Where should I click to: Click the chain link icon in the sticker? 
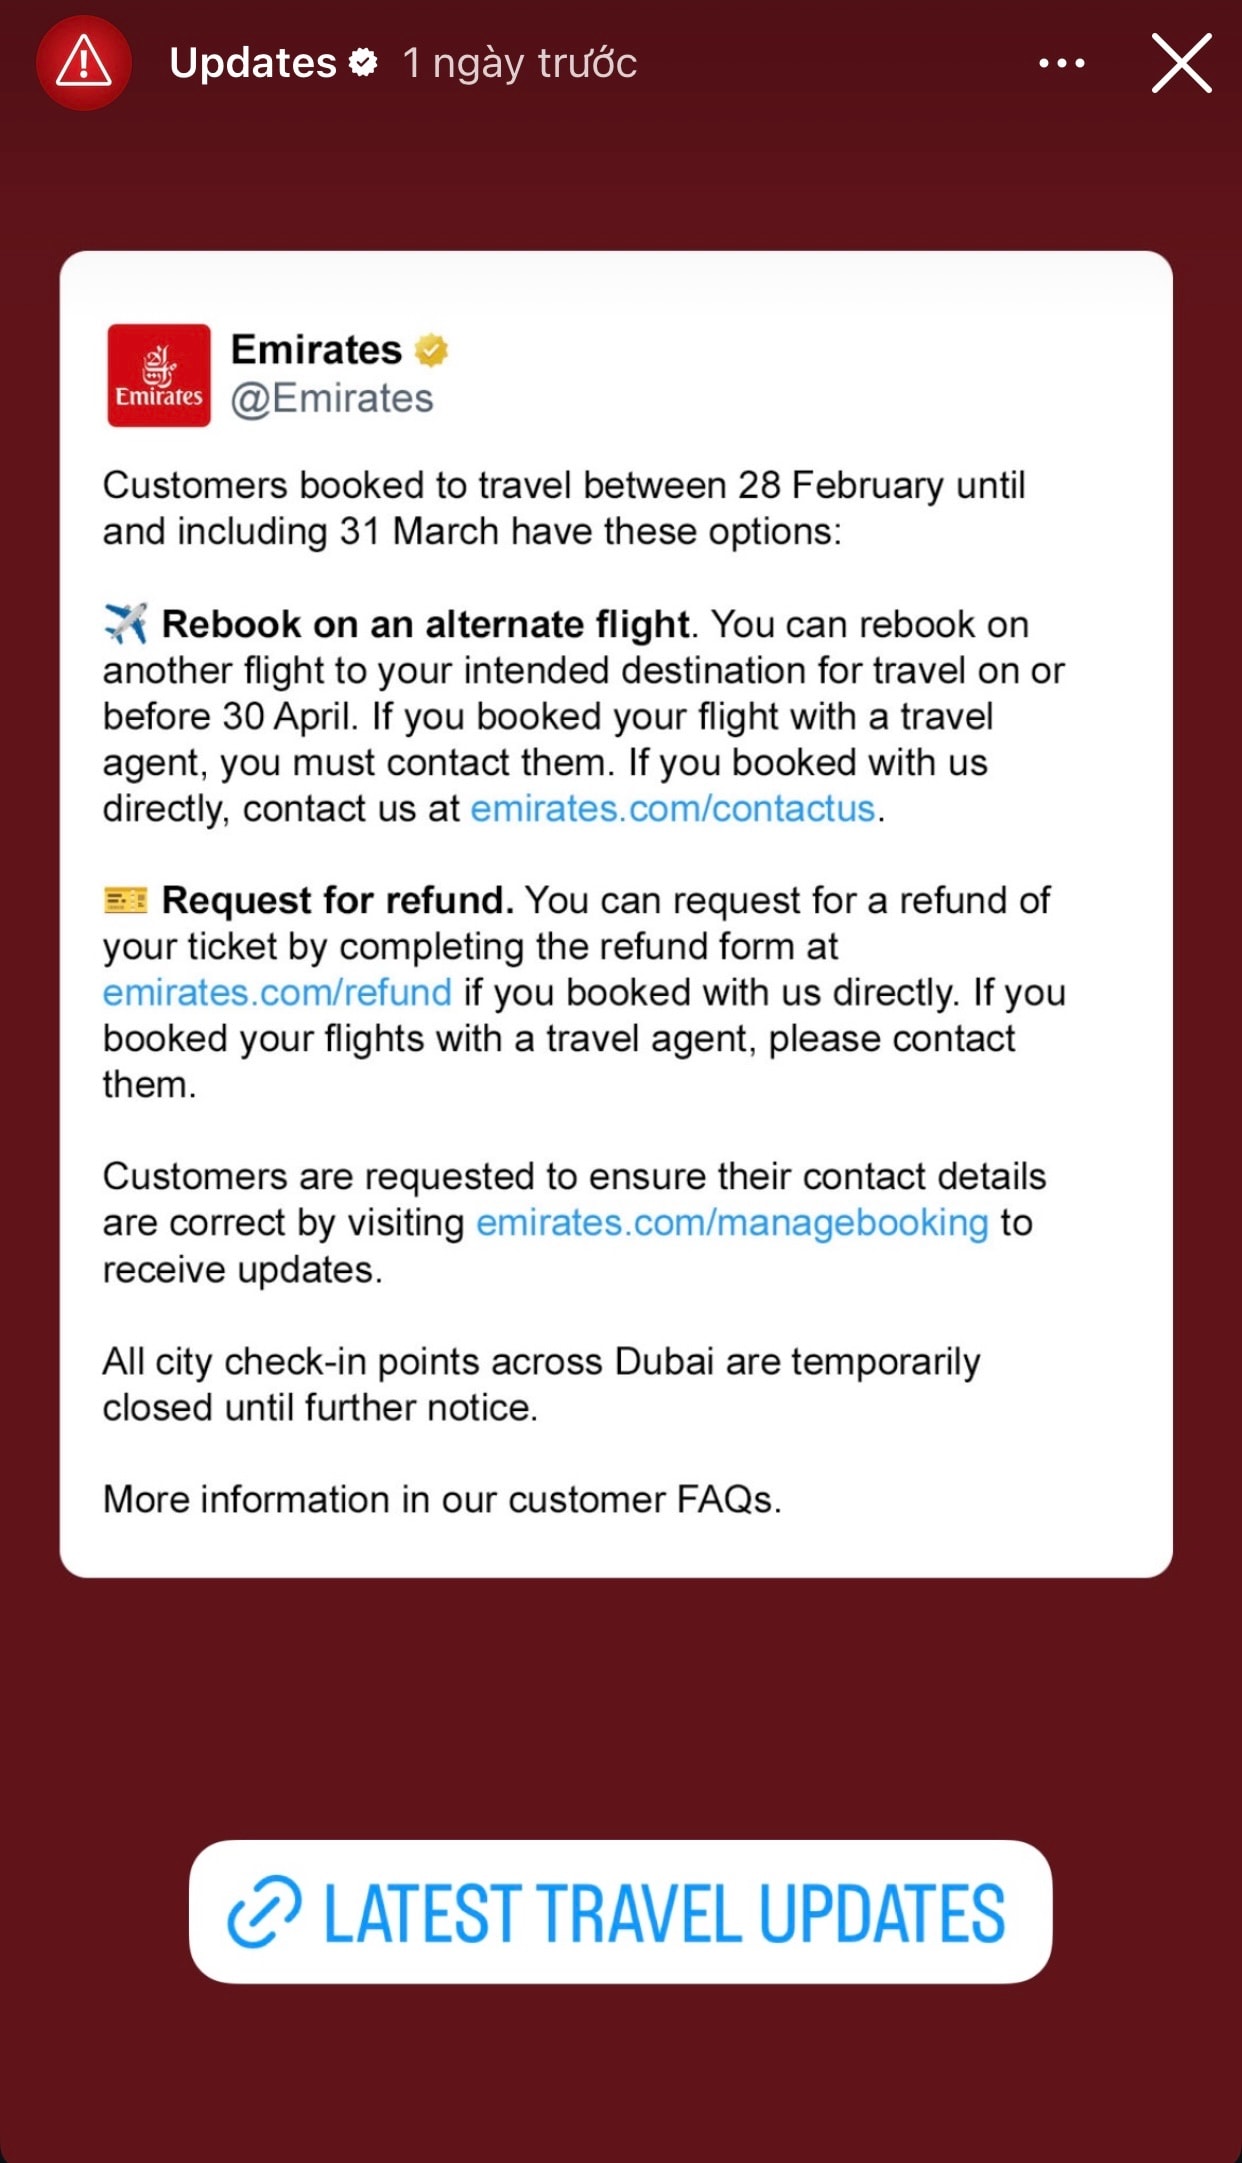coord(264,1912)
